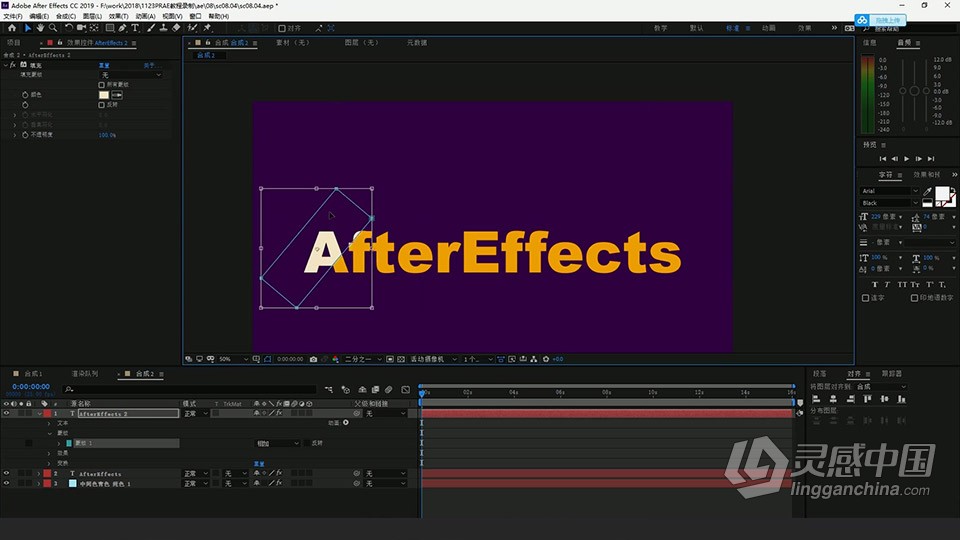The height and width of the screenshot is (540, 960).
Task: Hide layer 3 solid eye icon
Action: pyautogui.click(x=6, y=483)
